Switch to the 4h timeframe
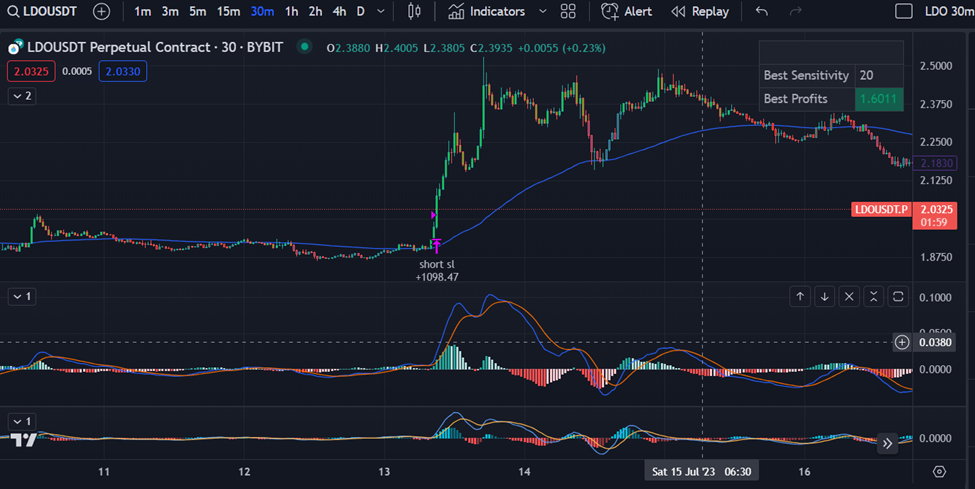This screenshot has height=489, width=975. click(340, 12)
